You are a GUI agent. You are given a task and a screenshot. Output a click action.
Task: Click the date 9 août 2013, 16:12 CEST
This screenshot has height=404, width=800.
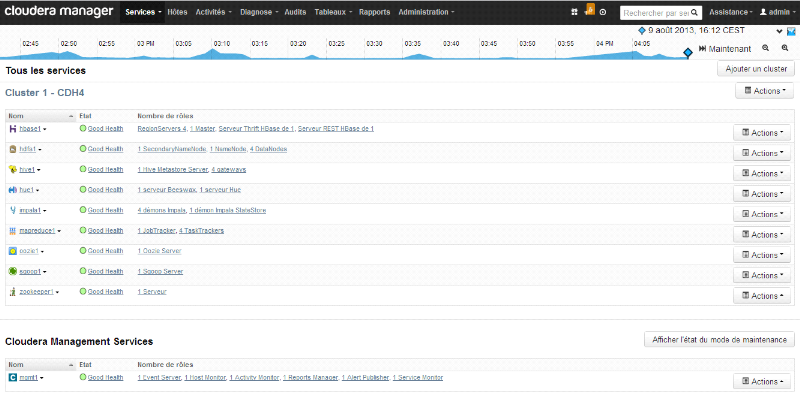click(x=696, y=31)
